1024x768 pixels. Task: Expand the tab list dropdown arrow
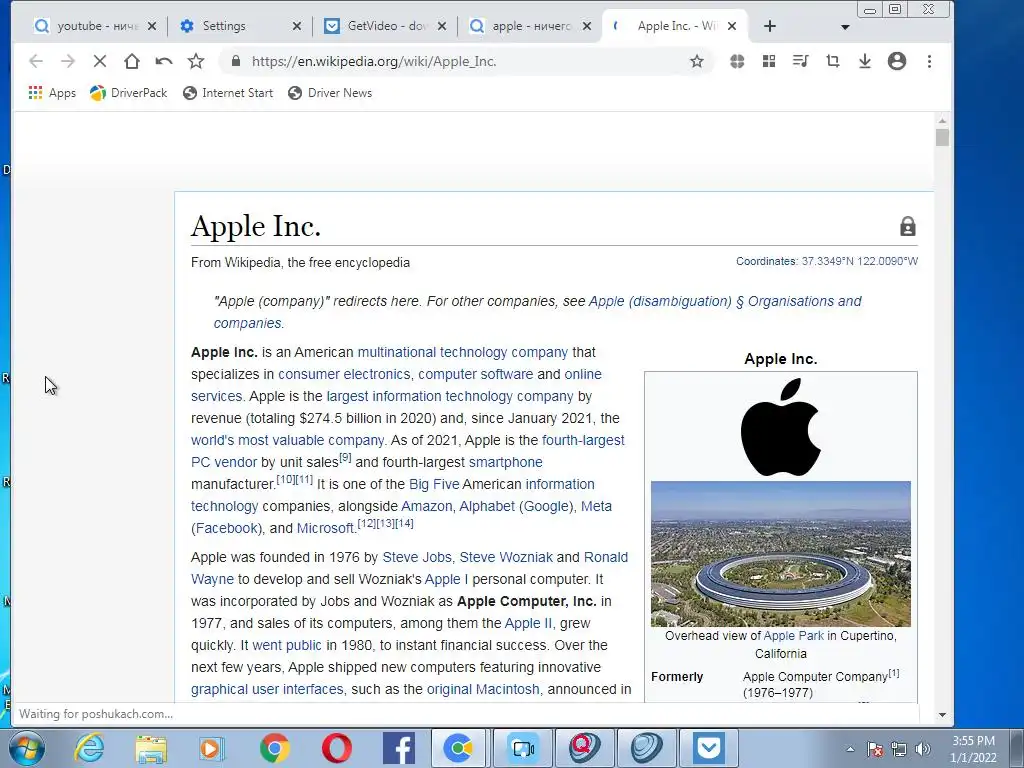(x=845, y=27)
